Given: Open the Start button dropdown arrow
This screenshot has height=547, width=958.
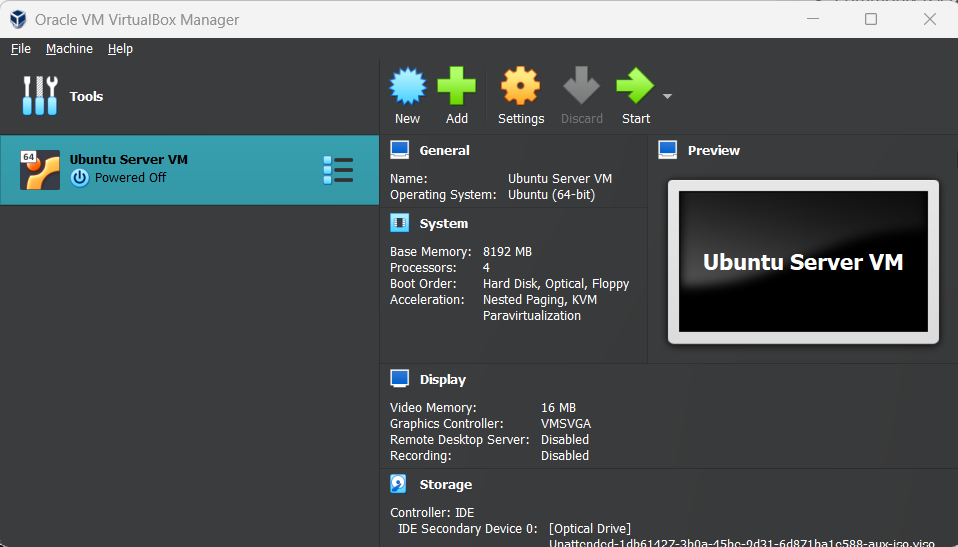Looking at the screenshot, I should pyautogui.click(x=667, y=97).
